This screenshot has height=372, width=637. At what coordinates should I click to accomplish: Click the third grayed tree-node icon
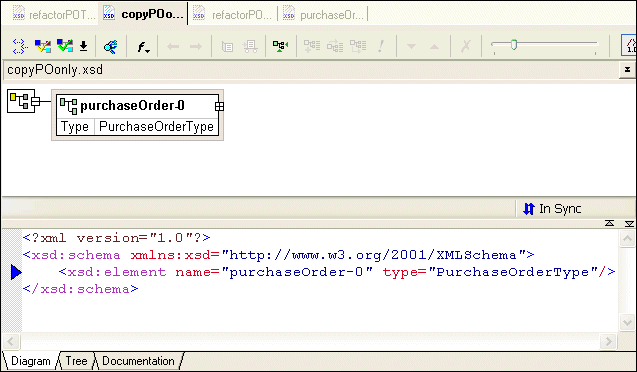[358, 46]
